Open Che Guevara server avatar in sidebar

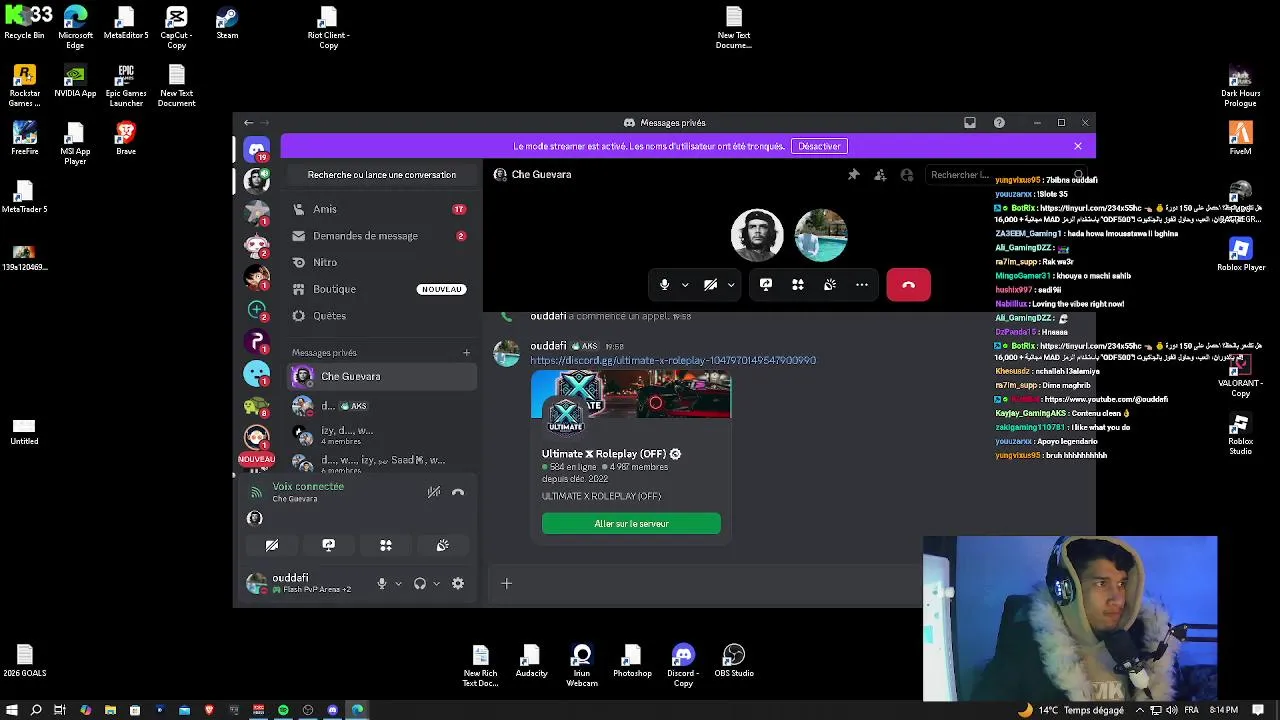pyautogui.click(x=257, y=181)
